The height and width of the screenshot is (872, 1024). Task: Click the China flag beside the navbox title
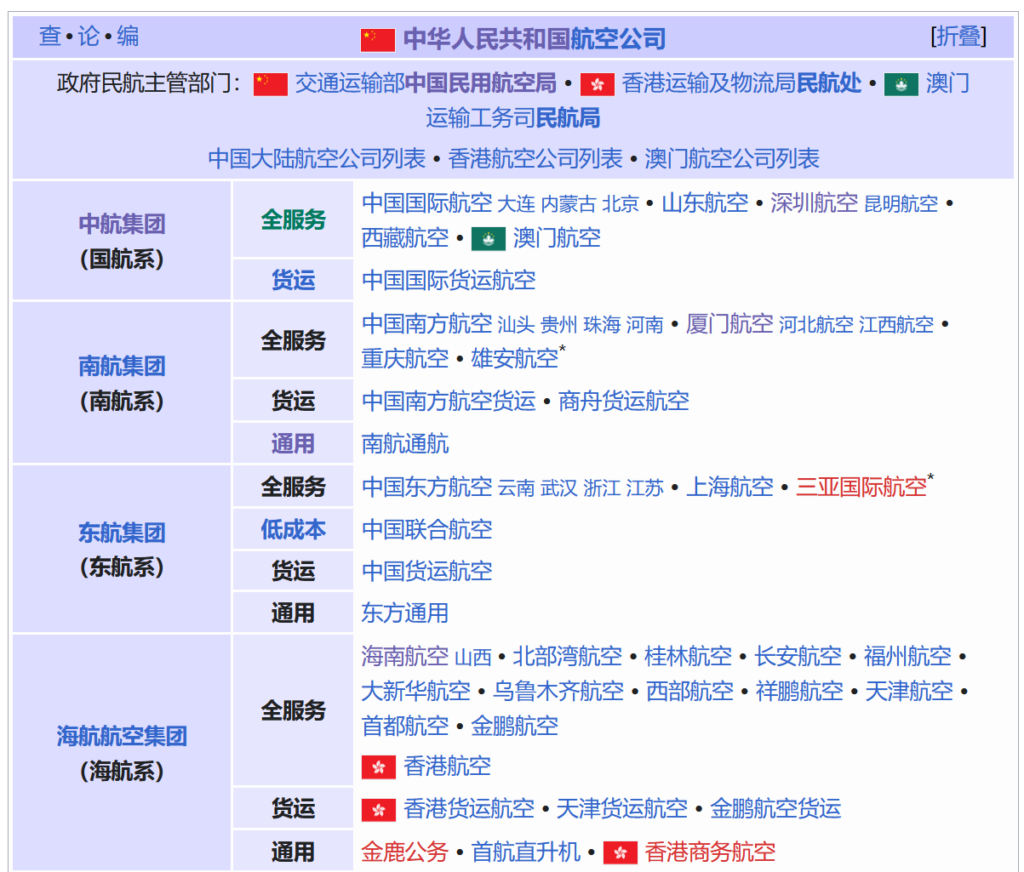pyautogui.click(x=377, y=40)
